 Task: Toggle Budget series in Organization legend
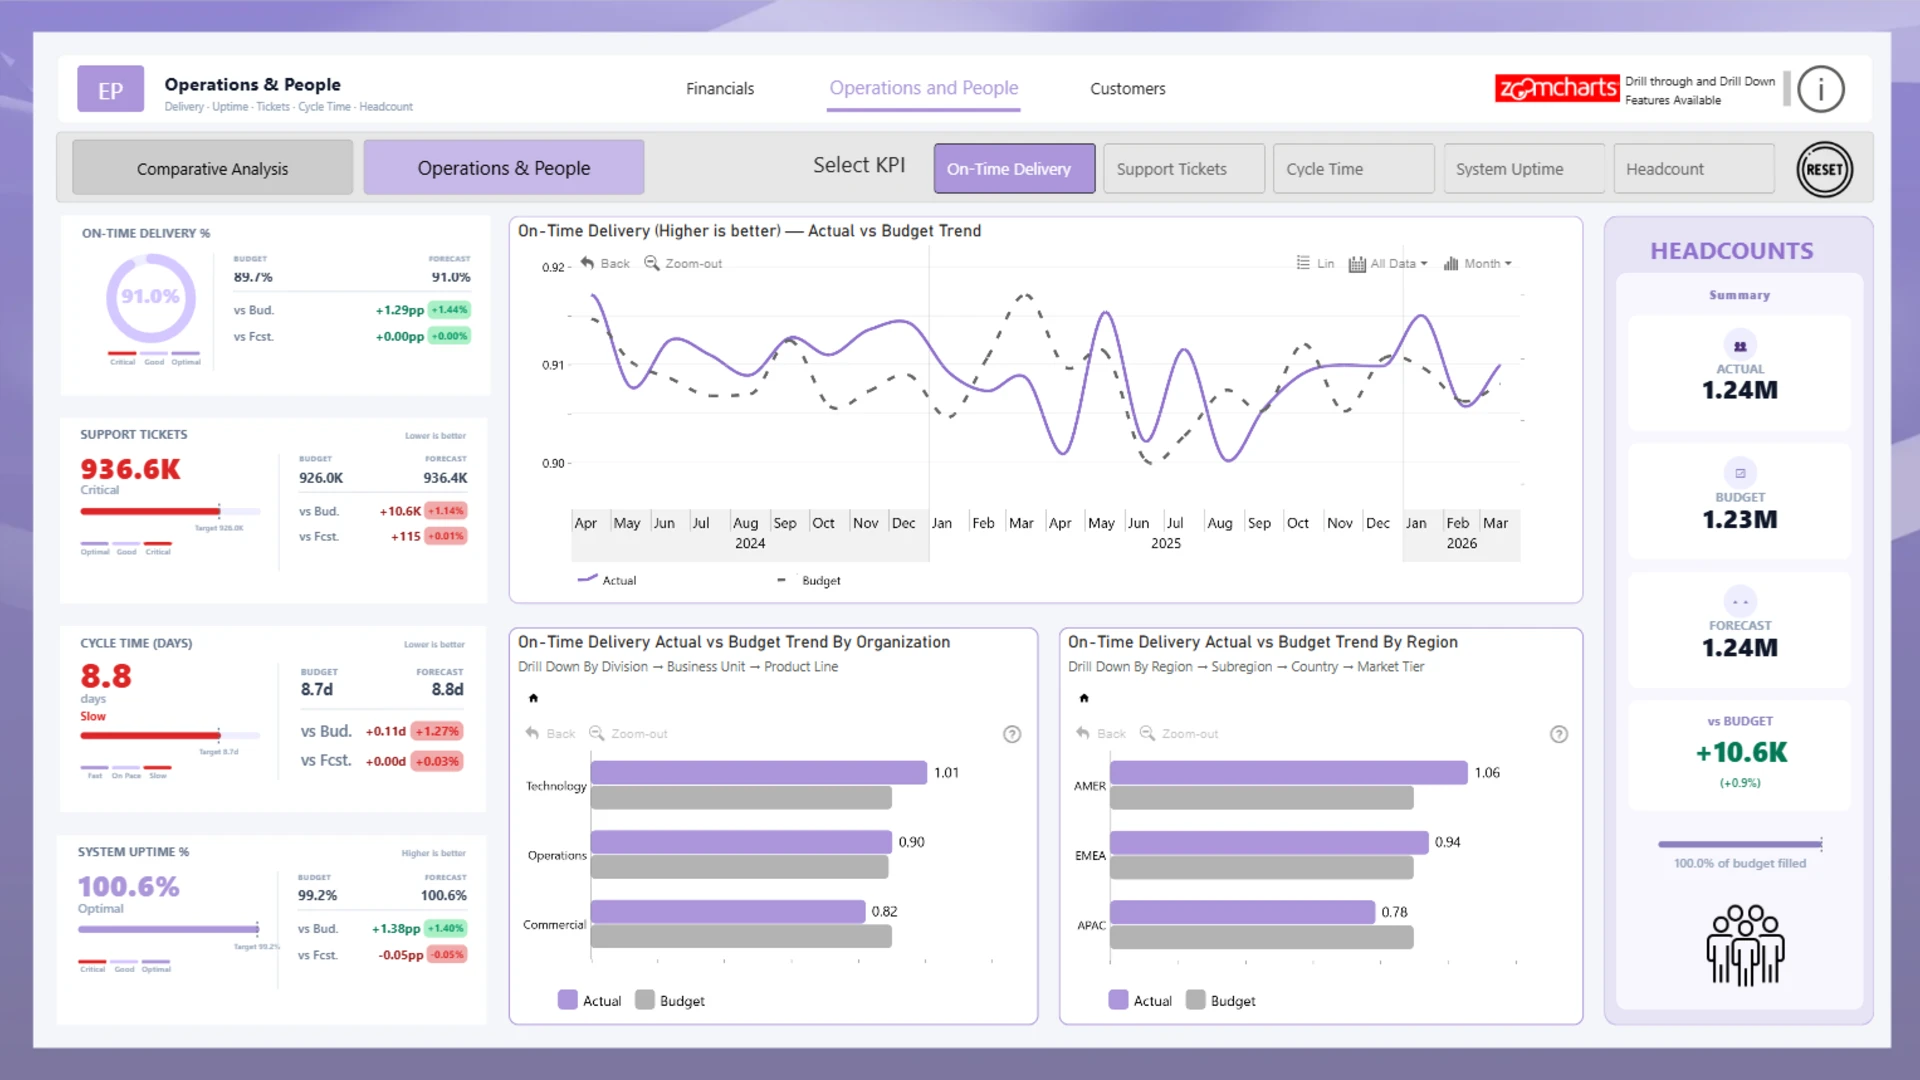(x=670, y=1000)
